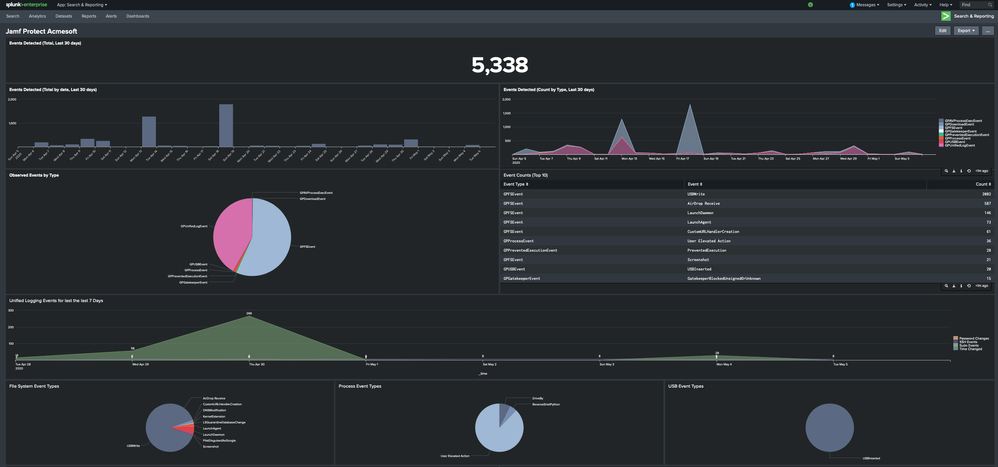Click the green Search & Reporting app icon
This screenshot has height=467, width=998.
pos(946,16)
